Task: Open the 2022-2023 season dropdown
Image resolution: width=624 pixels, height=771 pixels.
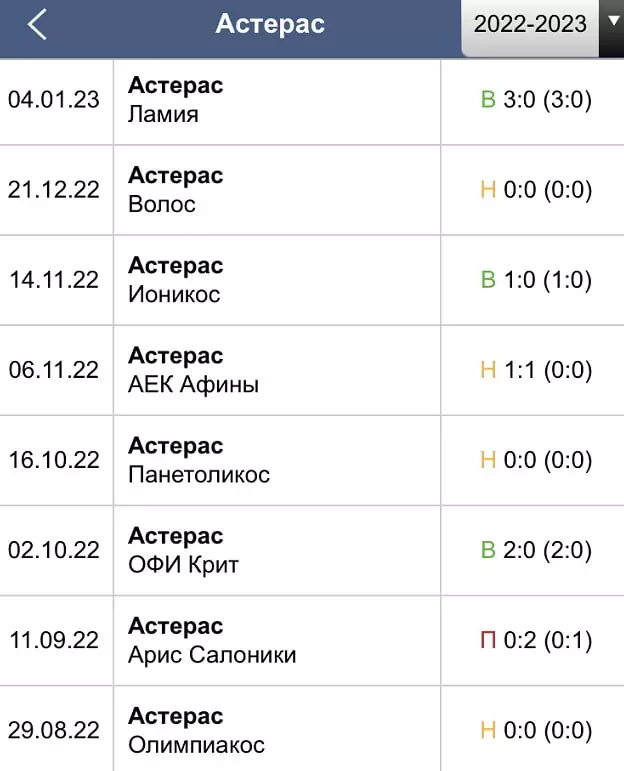Action: [x=531, y=25]
